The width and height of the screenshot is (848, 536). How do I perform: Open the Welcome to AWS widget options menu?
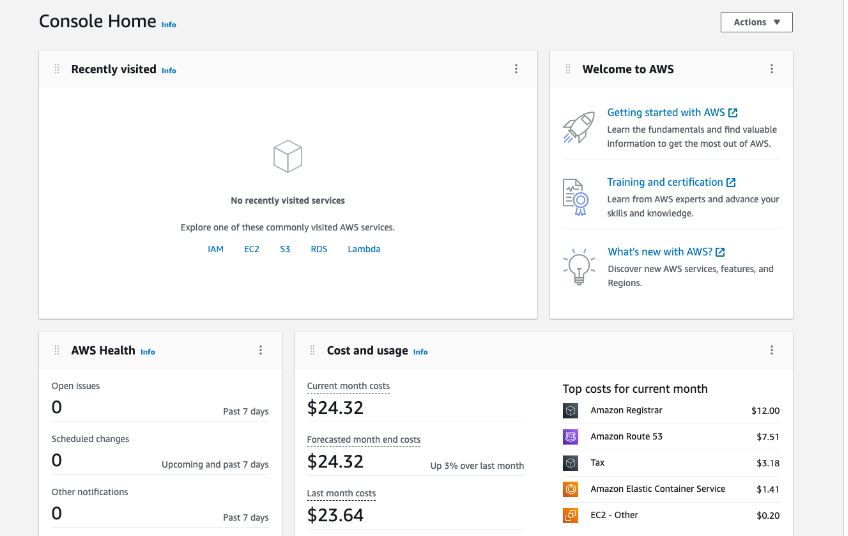[771, 69]
